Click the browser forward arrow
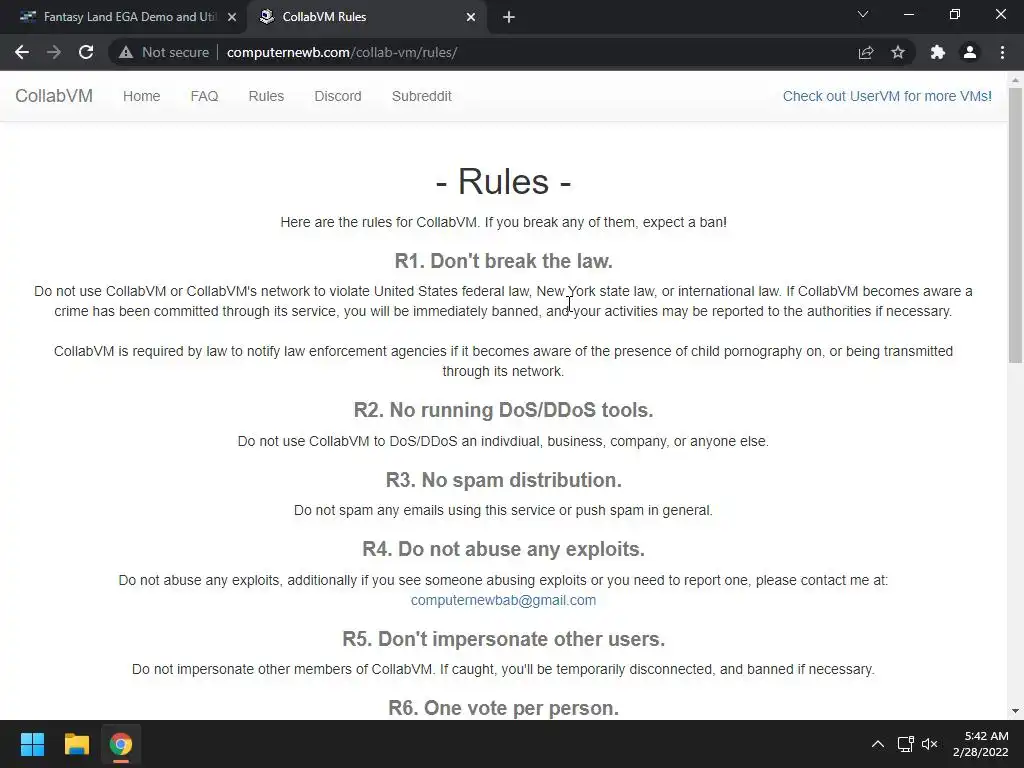1024x768 pixels. pyautogui.click(x=54, y=52)
